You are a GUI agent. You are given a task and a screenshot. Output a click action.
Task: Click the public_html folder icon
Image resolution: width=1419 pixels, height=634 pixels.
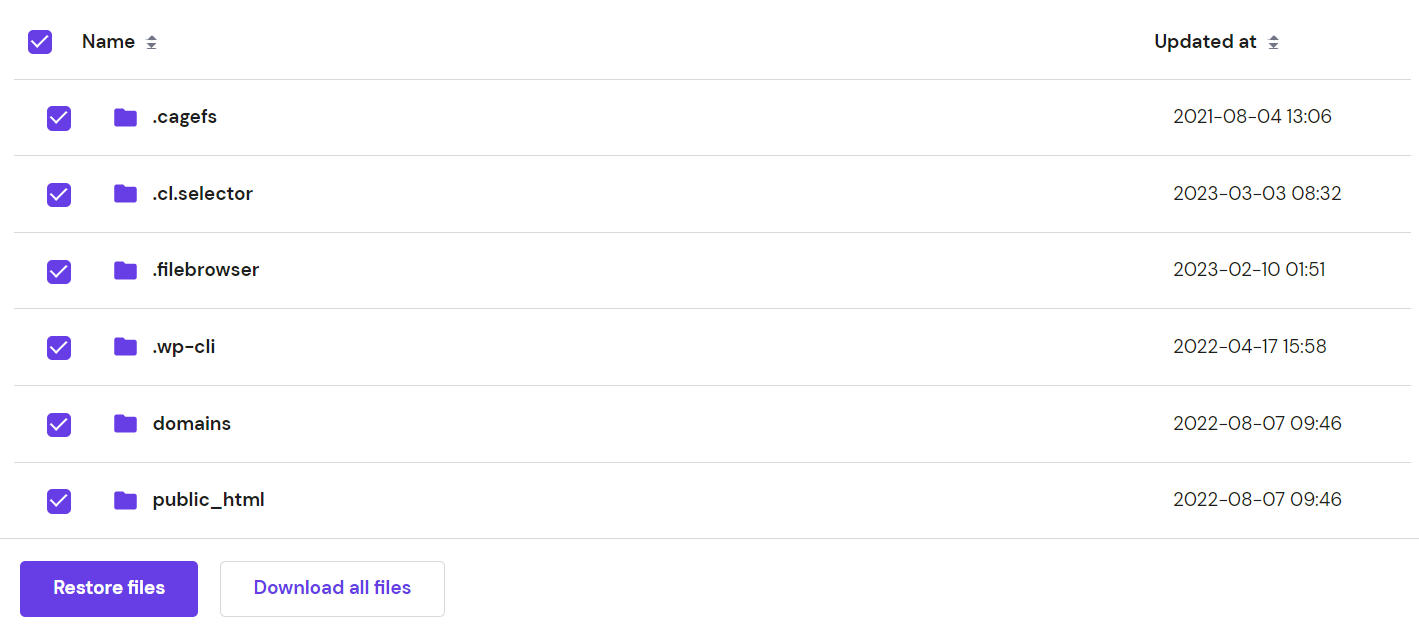click(125, 500)
